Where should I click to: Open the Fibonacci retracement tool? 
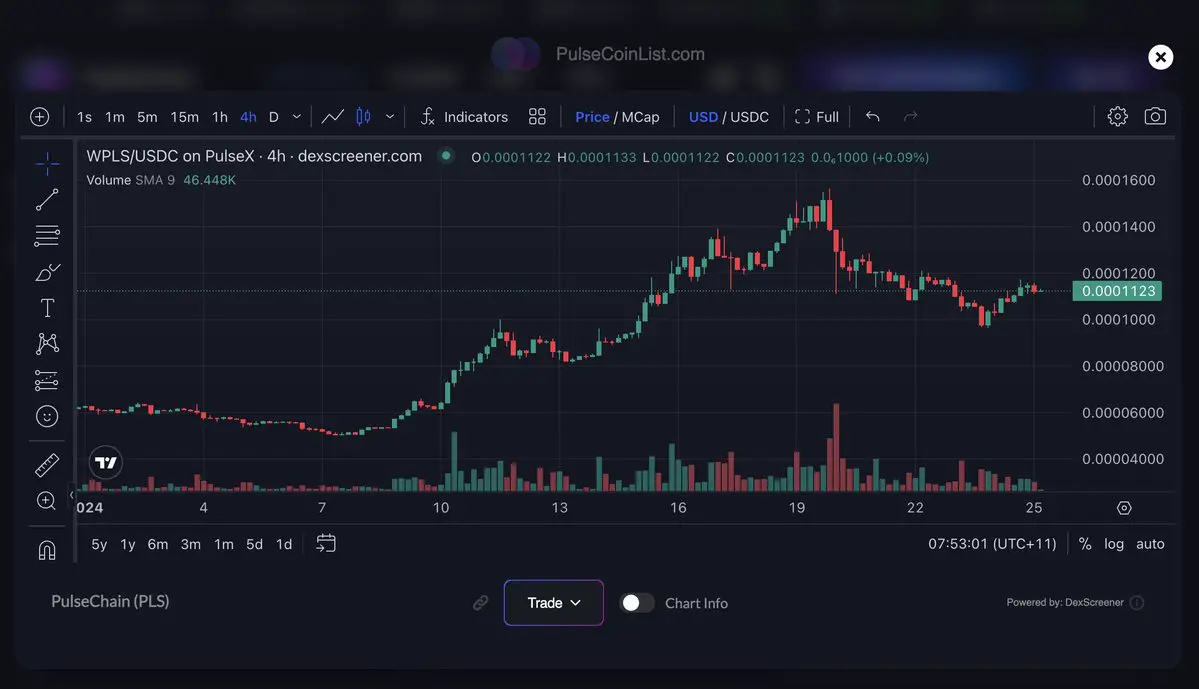coord(47,236)
